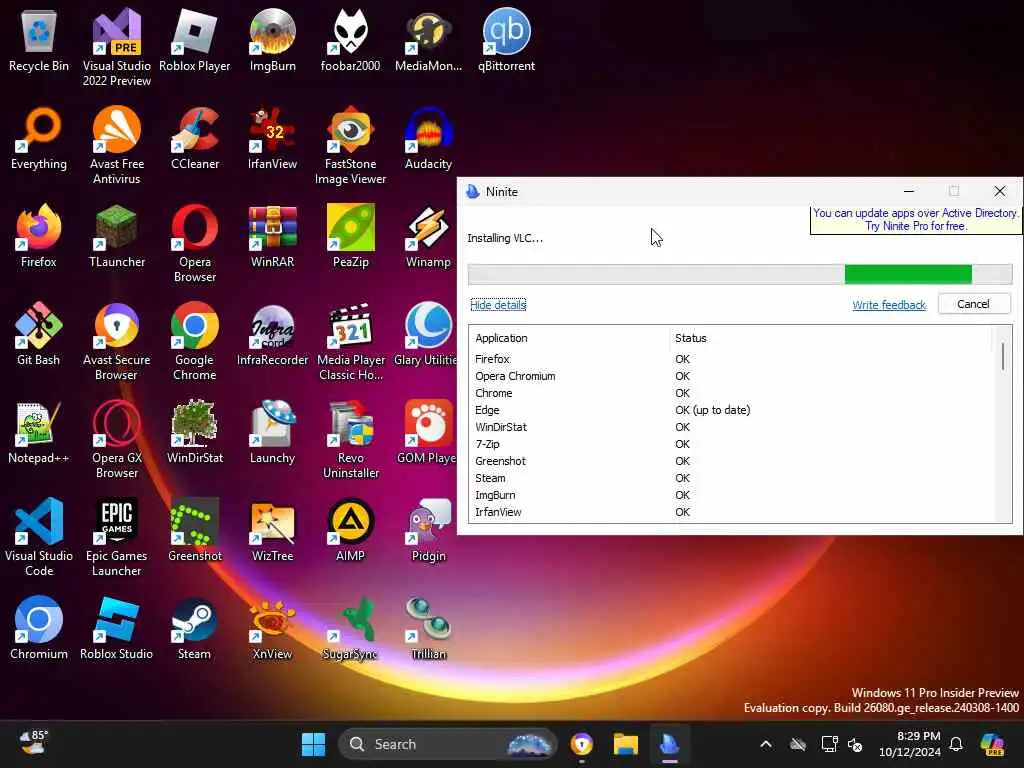Select the ImgBurn desktop shortcut
This screenshot has width=1024, height=768.
(272, 40)
